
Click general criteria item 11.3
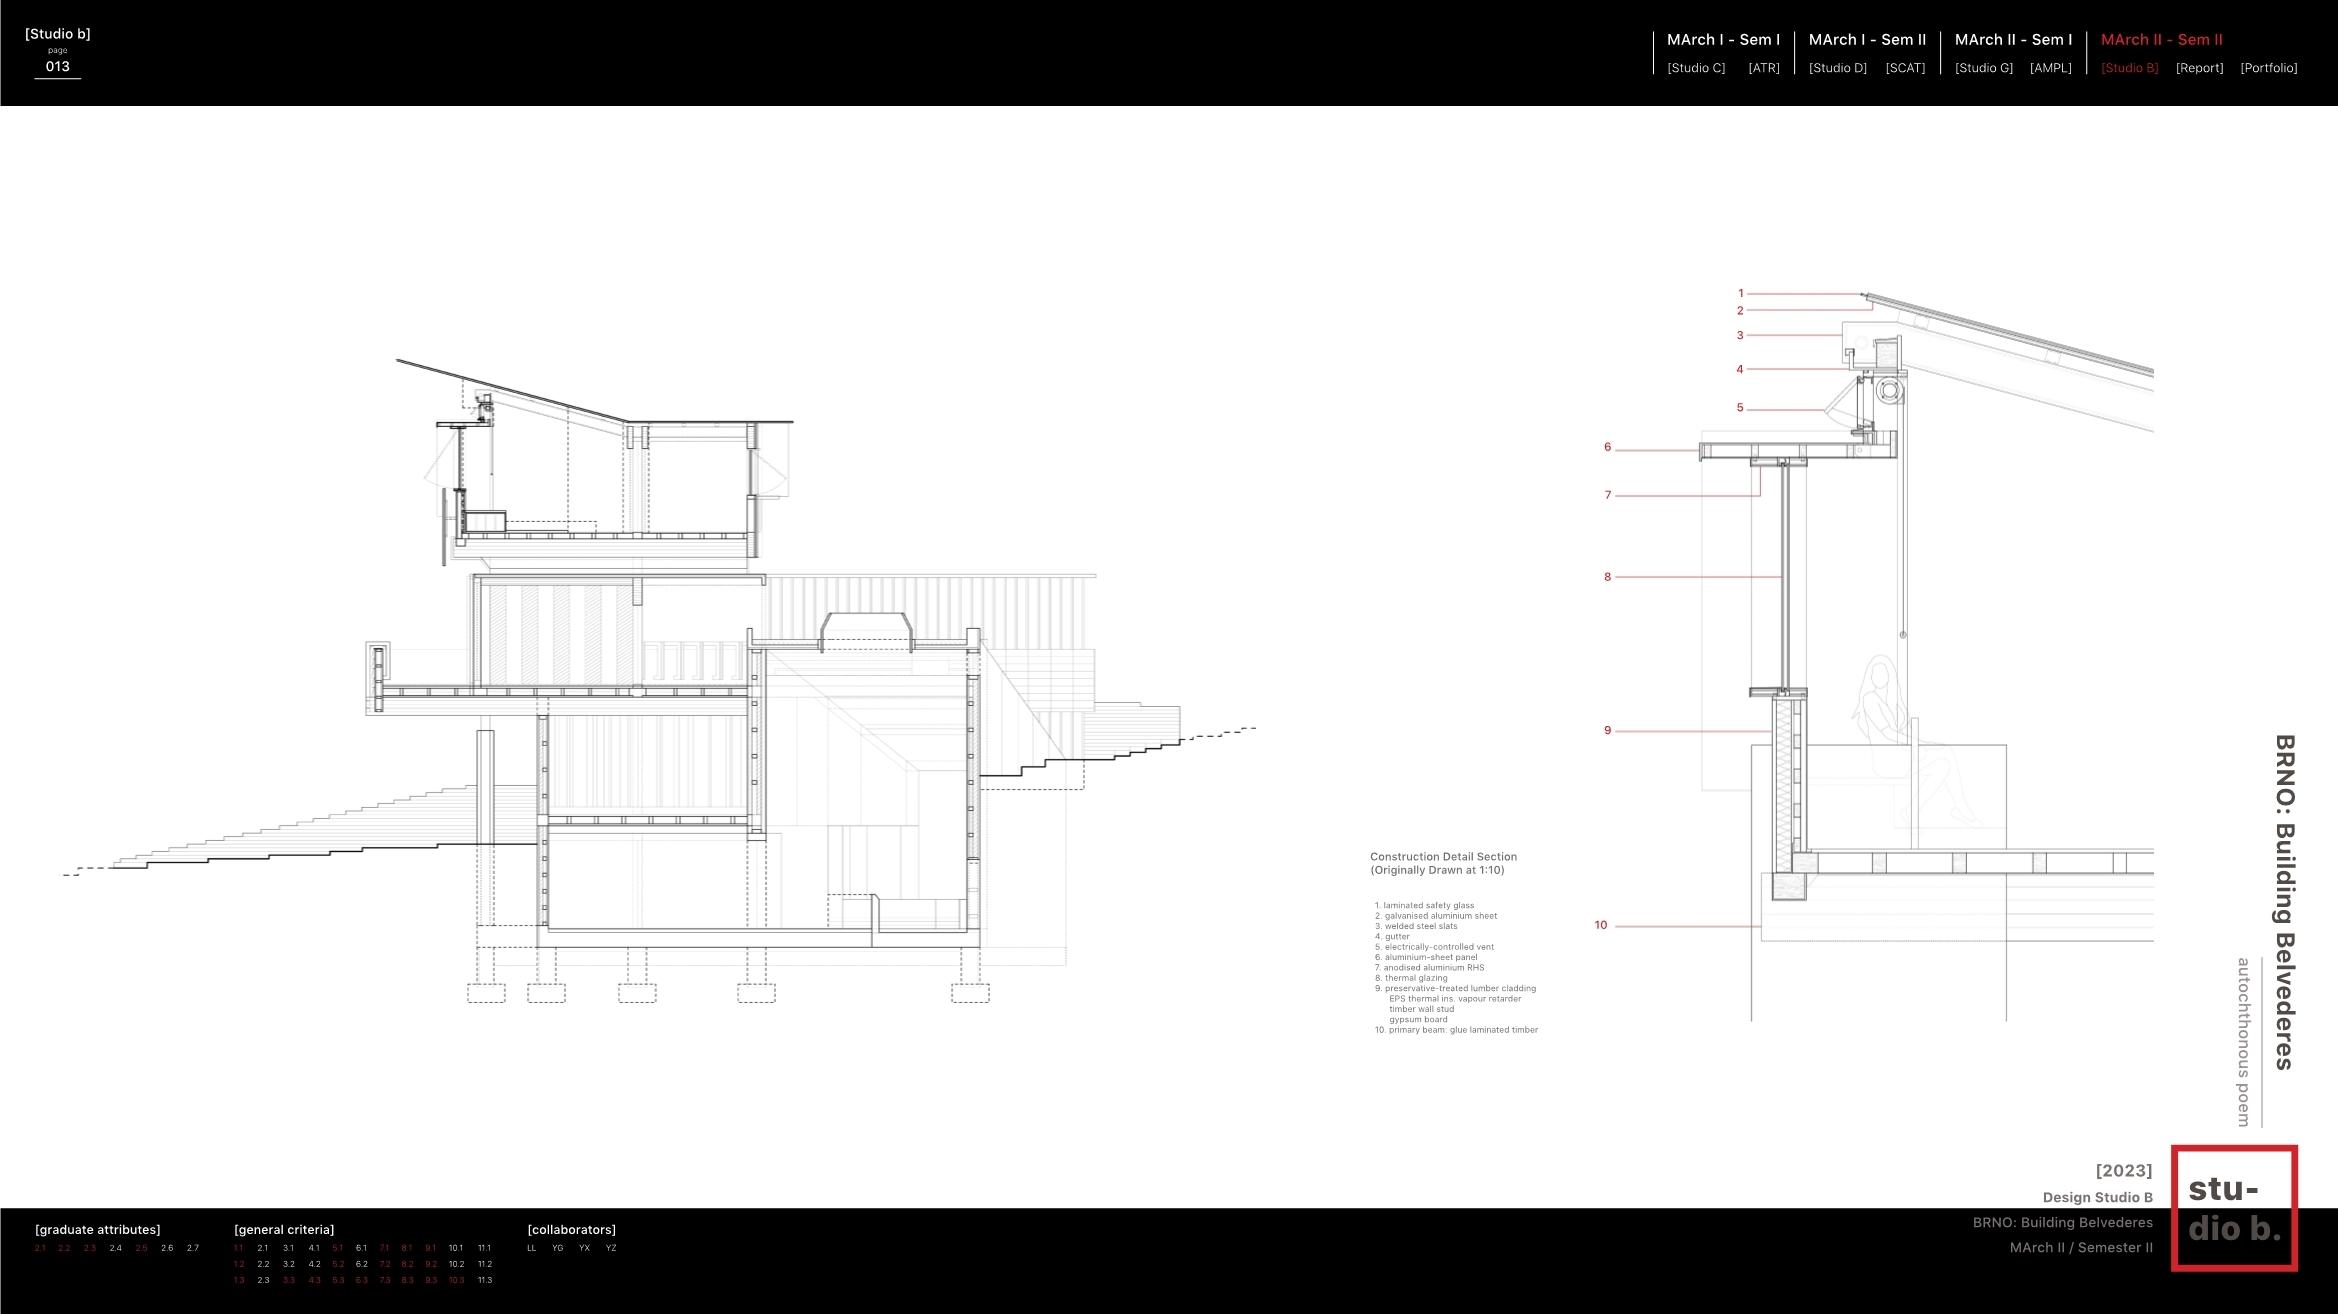pos(484,1280)
